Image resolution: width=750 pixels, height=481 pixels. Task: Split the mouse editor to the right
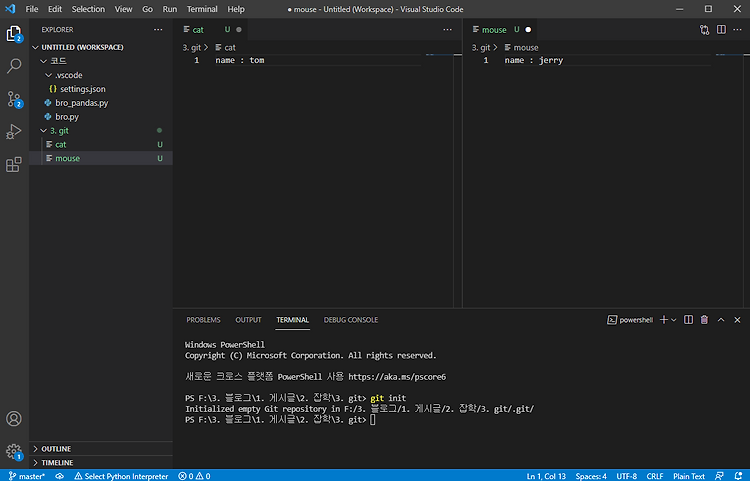[721, 30]
